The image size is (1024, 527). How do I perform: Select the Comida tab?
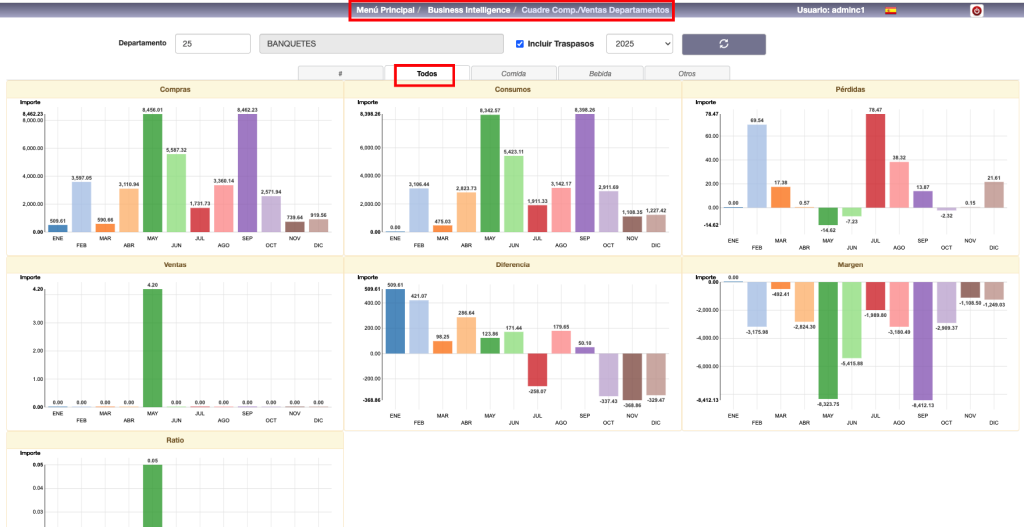coord(513,74)
